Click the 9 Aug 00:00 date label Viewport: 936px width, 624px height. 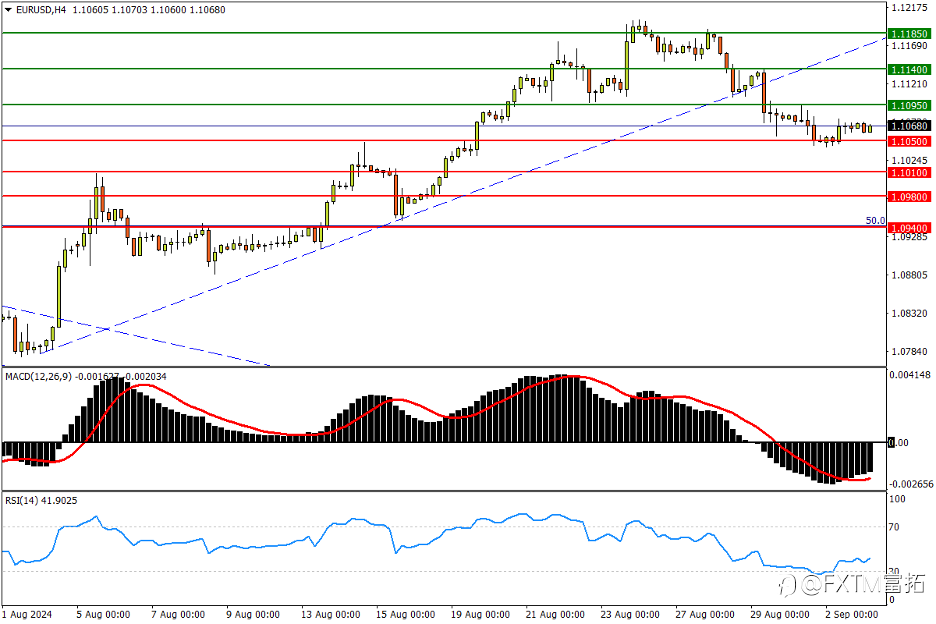pyautogui.click(x=253, y=614)
